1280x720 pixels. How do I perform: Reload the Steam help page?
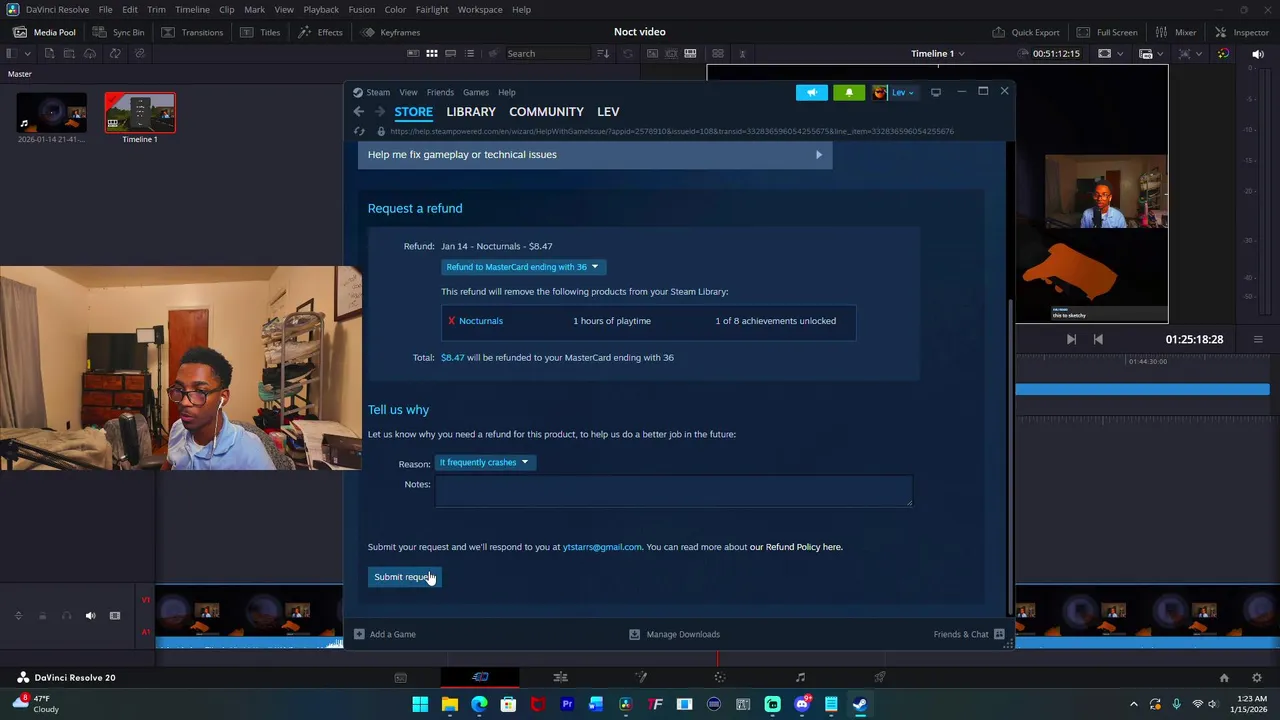tap(360, 131)
